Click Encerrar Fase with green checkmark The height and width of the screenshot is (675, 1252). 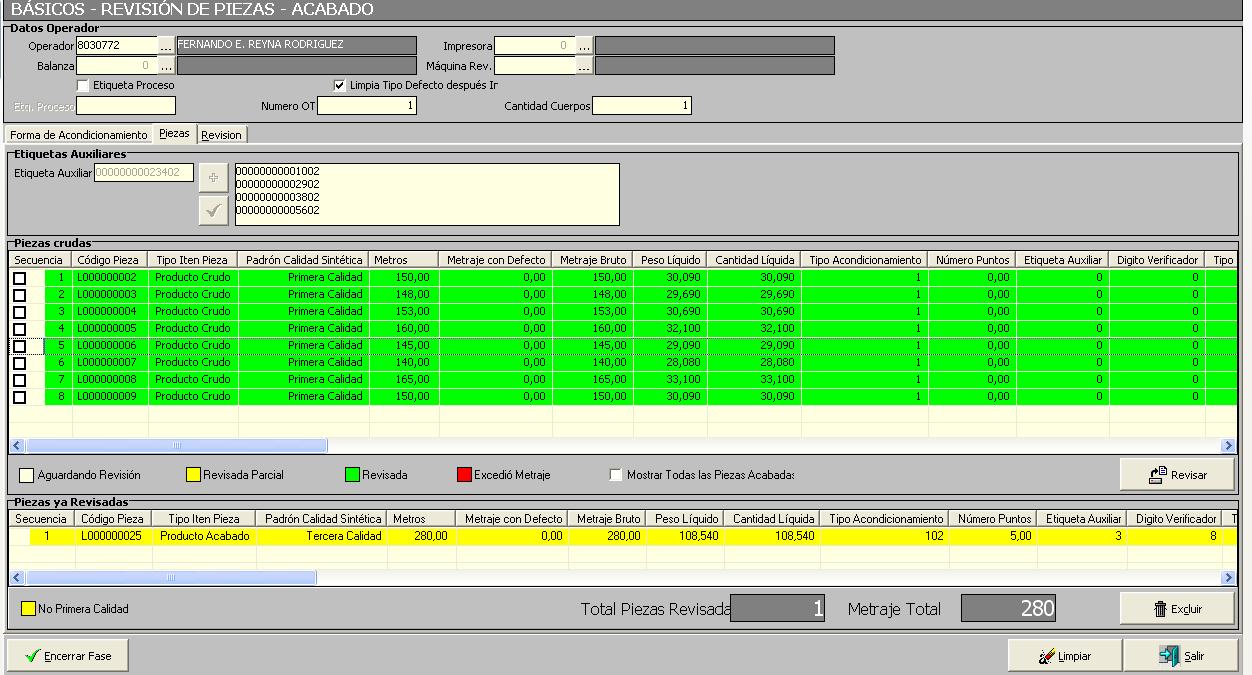(x=68, y=656)
